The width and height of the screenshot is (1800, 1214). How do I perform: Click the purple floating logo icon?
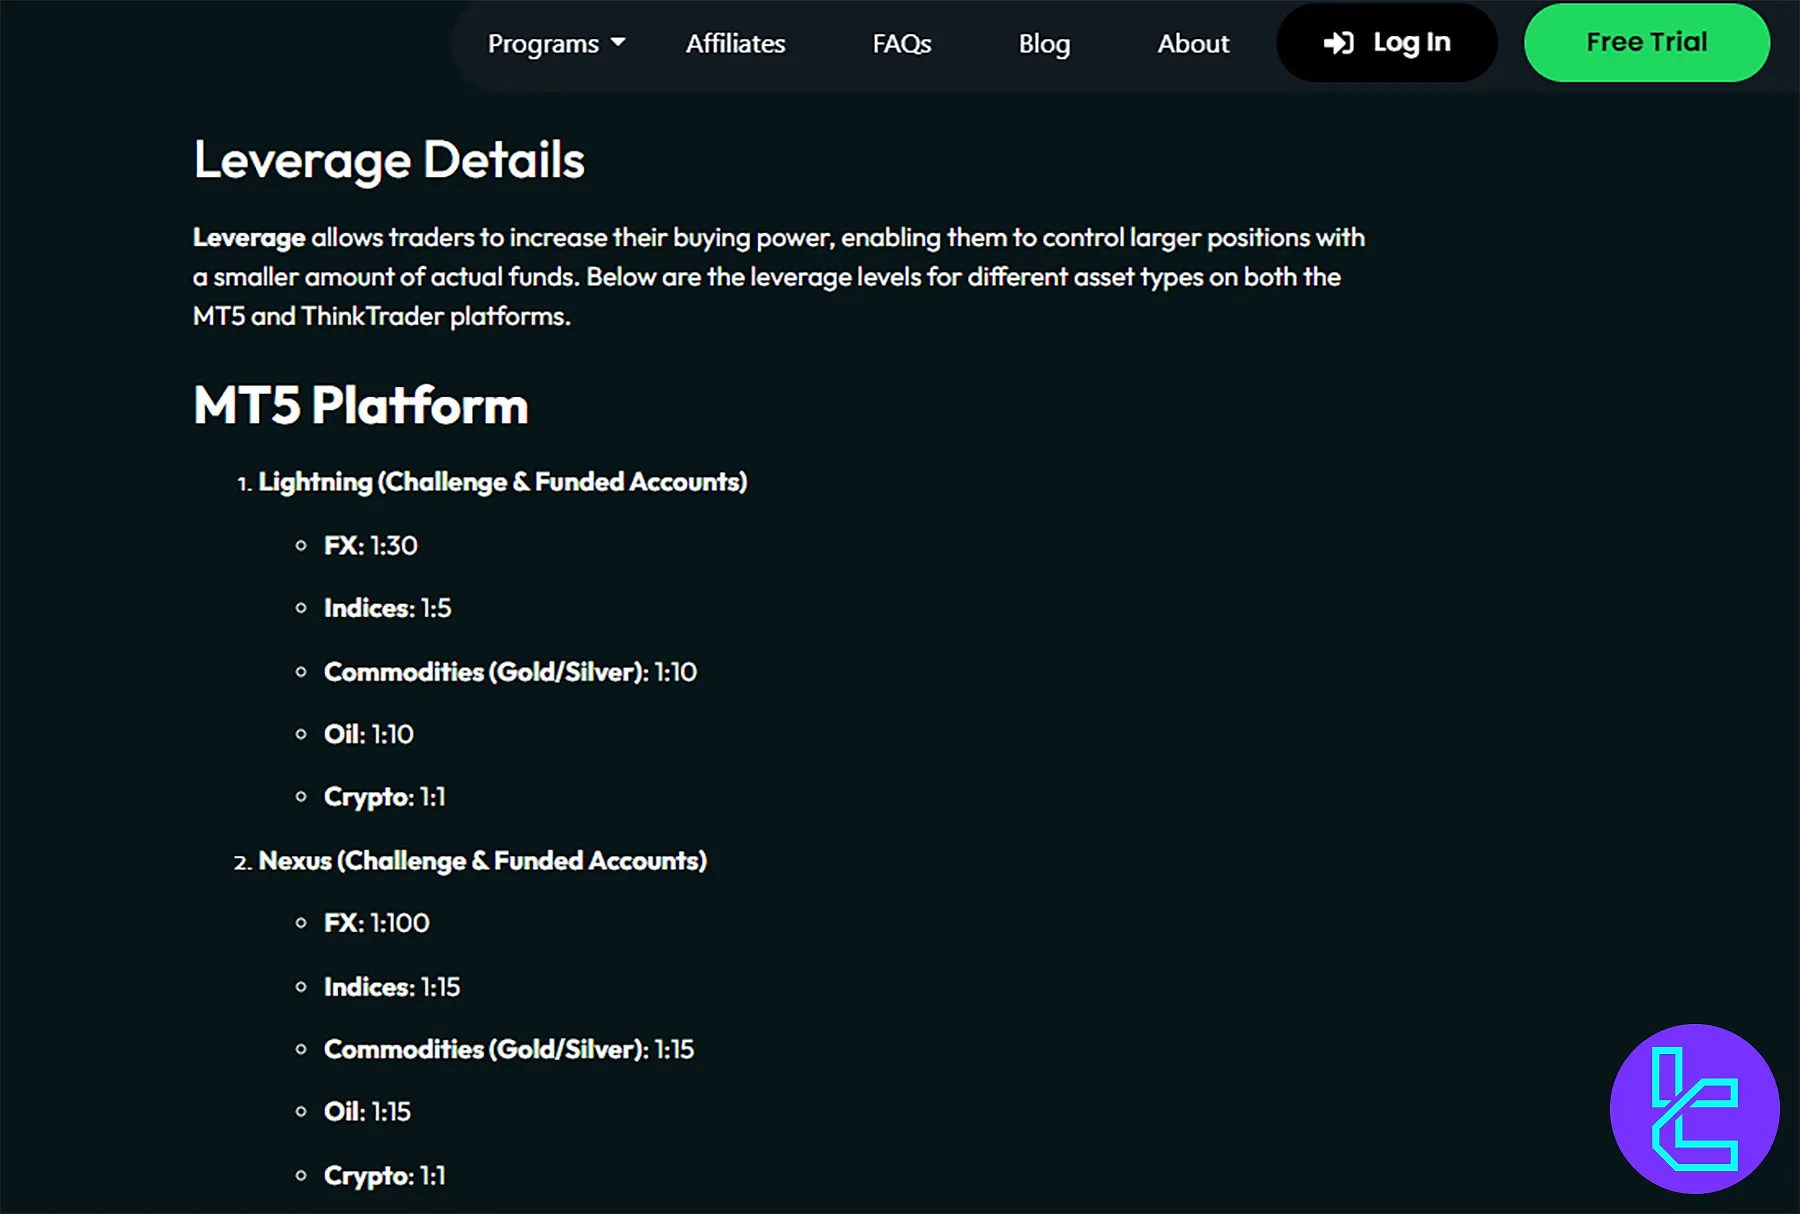pyautogui.click(x=1694, y=1108)
